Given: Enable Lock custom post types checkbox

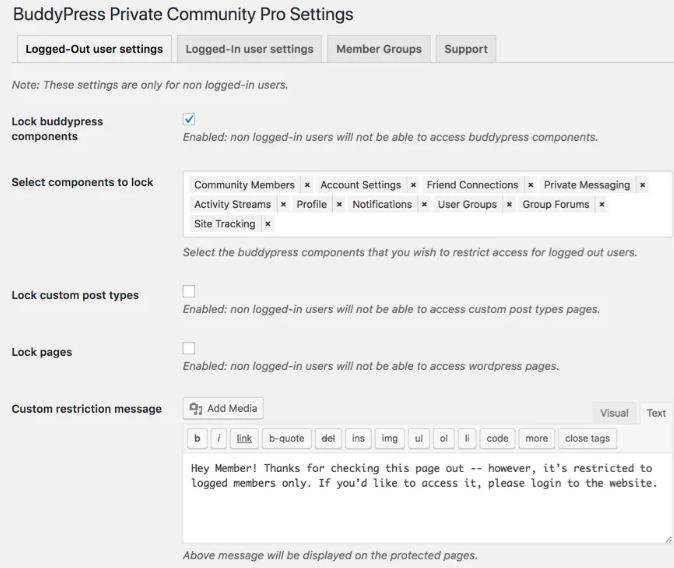Looking at the screenshot, I should coord(189,292).
